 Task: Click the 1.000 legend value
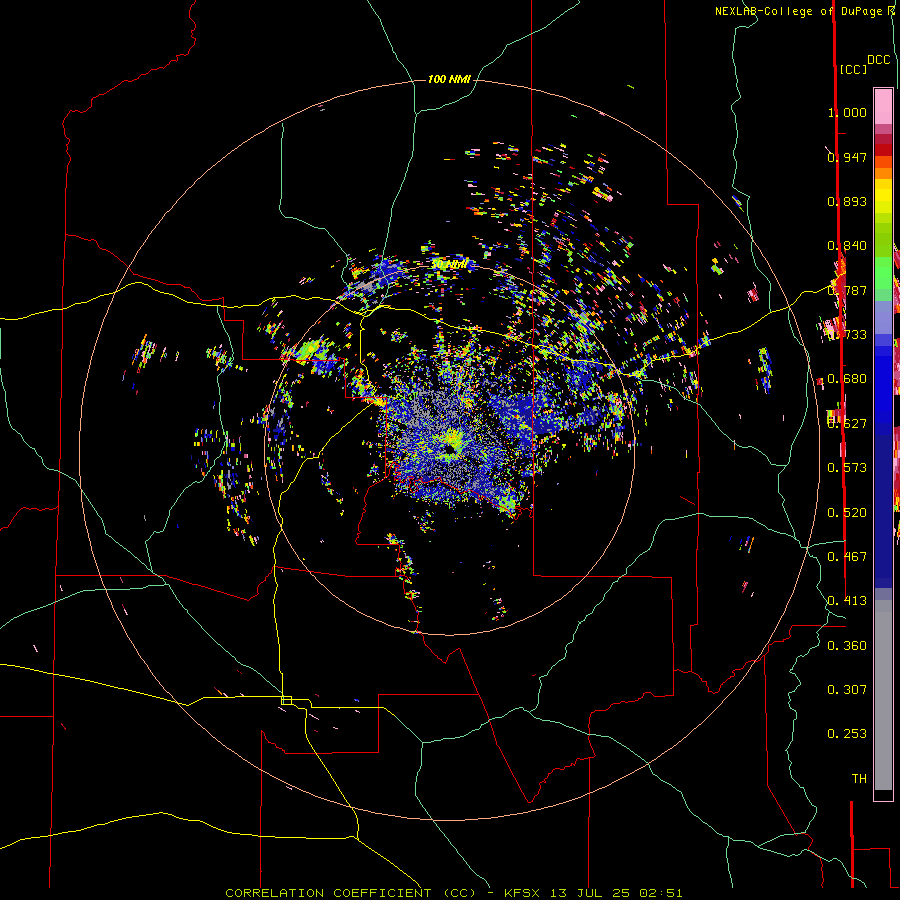847,112
